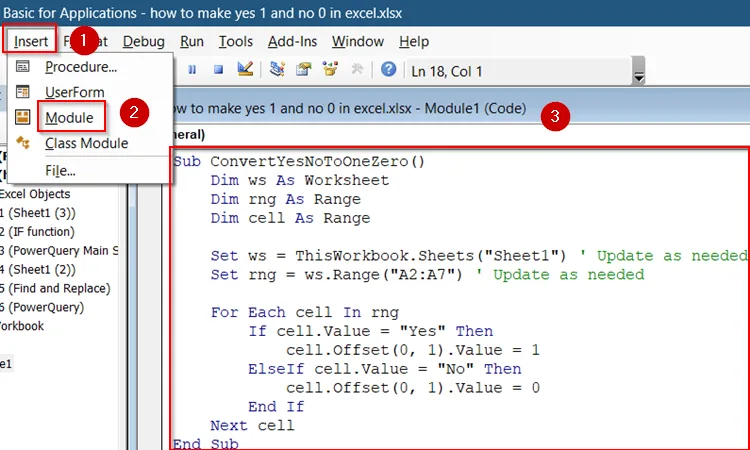Toggle Design Mode toolbar icon

(245, 69)
